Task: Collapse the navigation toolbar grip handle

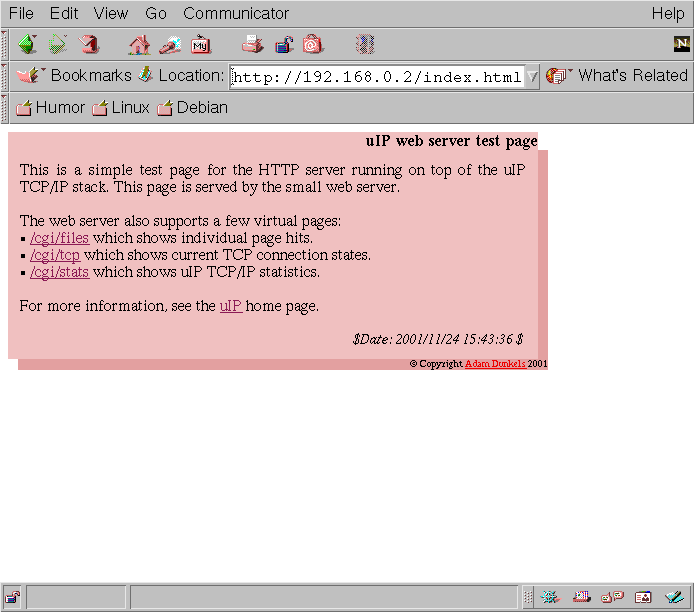Action: (4, 45)
